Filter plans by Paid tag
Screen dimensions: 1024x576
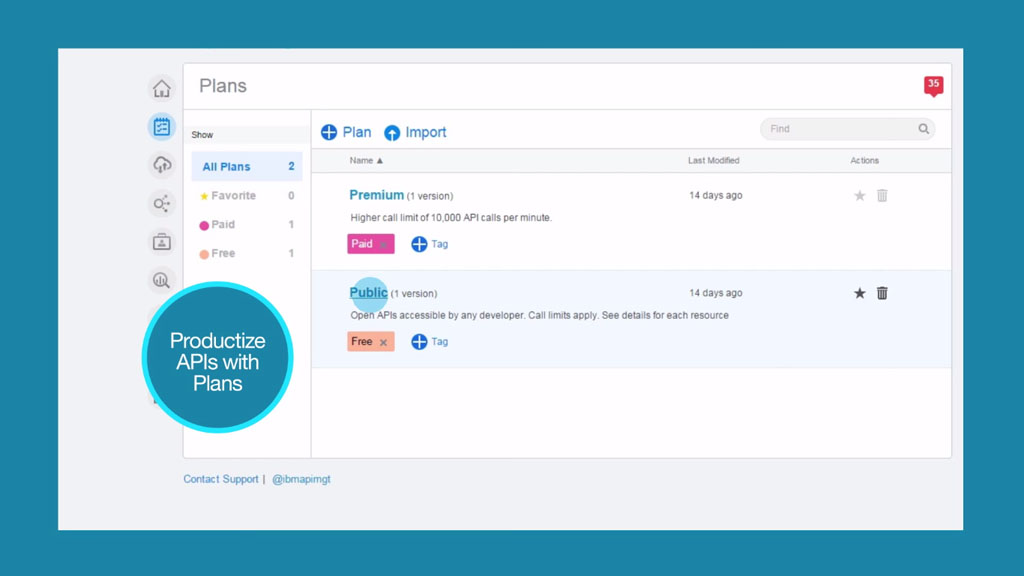tap(247, 224)
